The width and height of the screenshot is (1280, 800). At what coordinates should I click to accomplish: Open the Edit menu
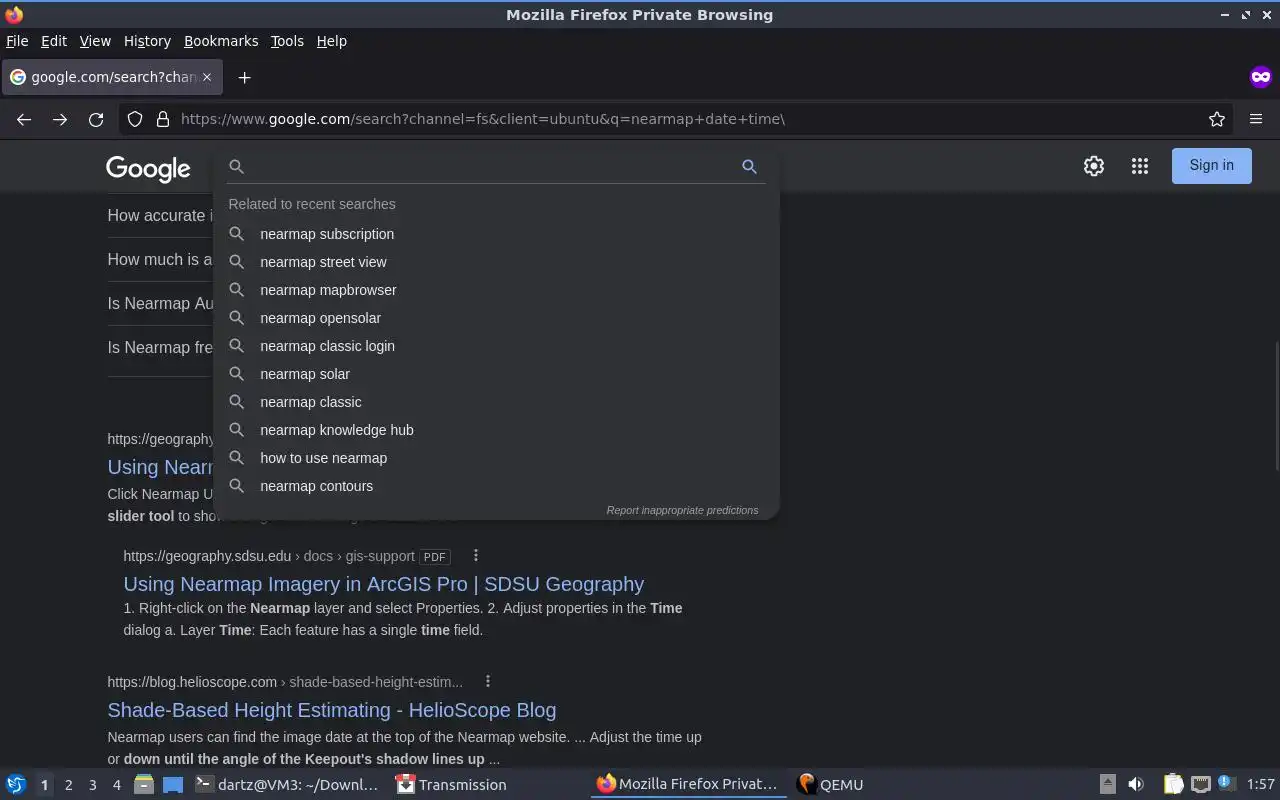click(54, 41)
